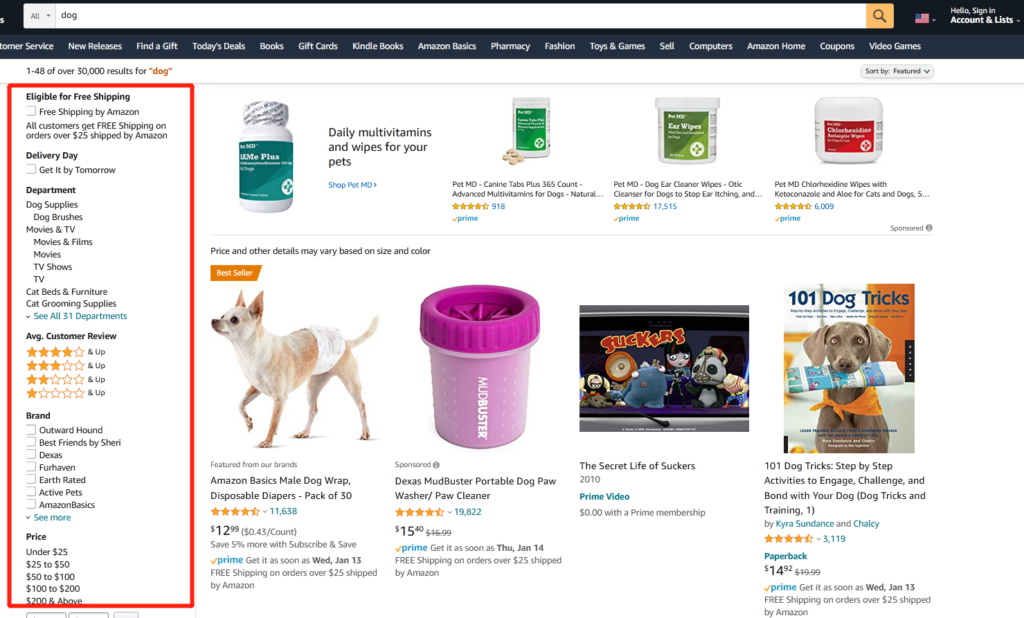Screen dimensions: 1024x618
Task: Enable Free Shipping by Amazon checkbox
Action: pyautogui.click(x=31, y=111)
